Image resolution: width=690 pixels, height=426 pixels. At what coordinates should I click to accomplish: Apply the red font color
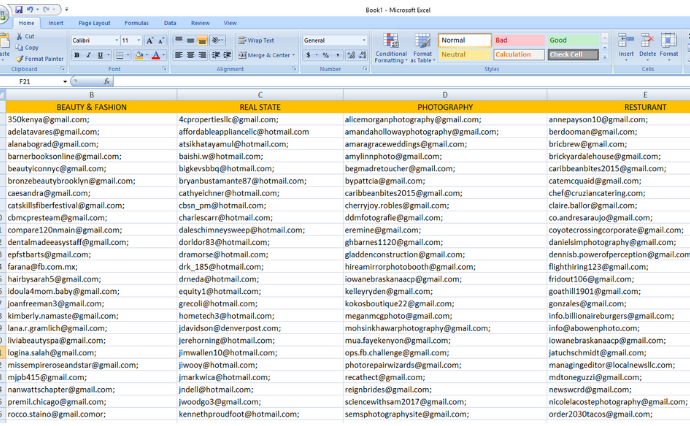tap(156, 55)
